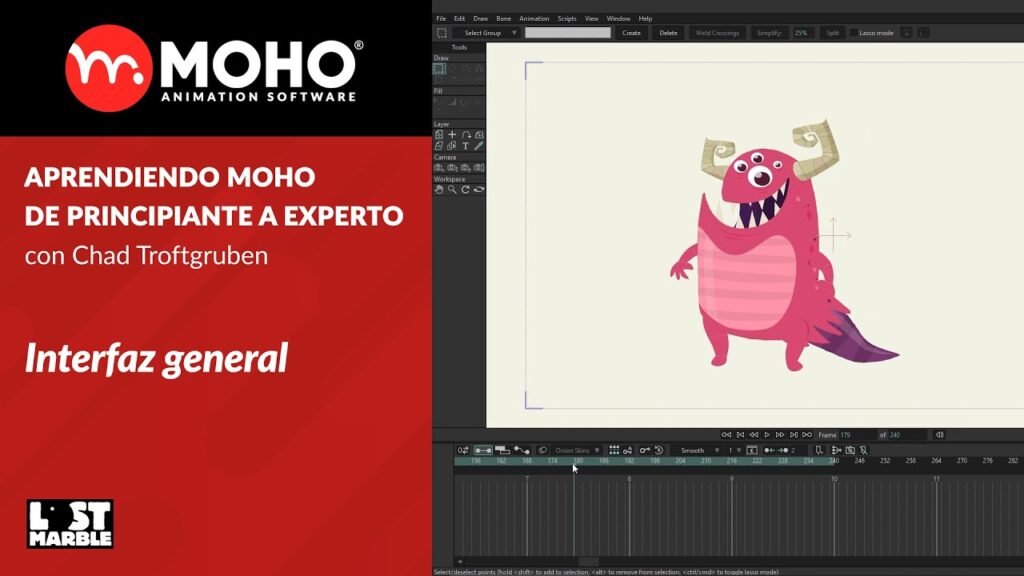Play the animation
This screenshot has width=1024, height=576.
click(767, 435)
